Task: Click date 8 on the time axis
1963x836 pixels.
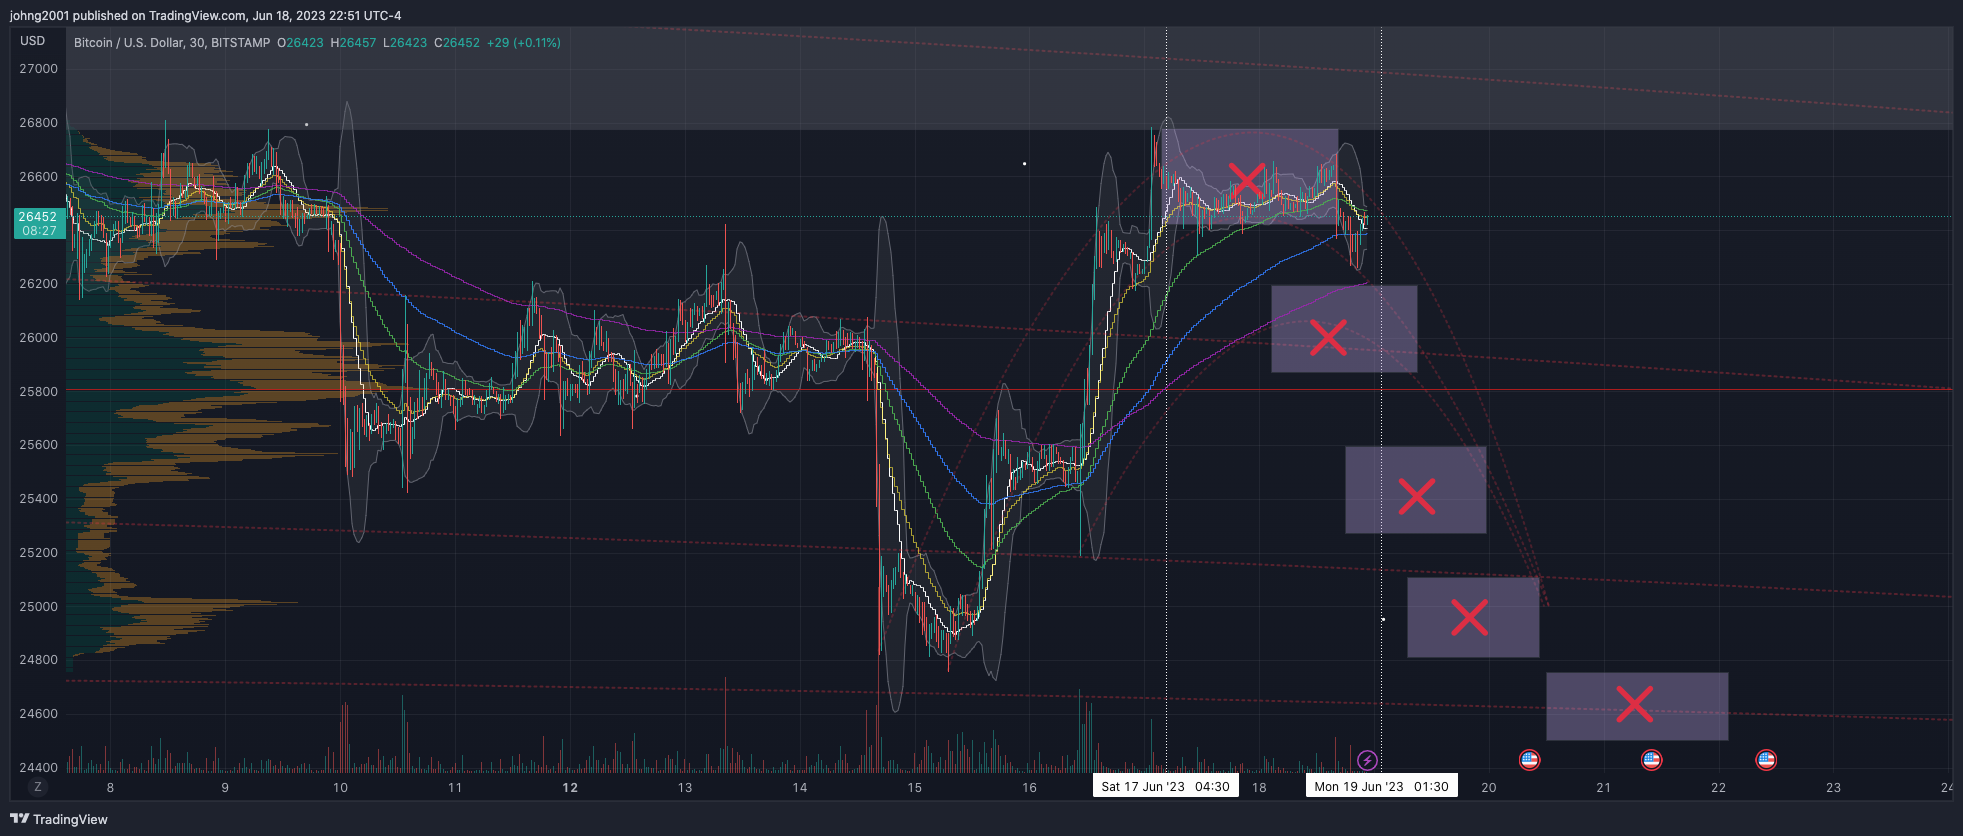Action: (x=110, y=788)
